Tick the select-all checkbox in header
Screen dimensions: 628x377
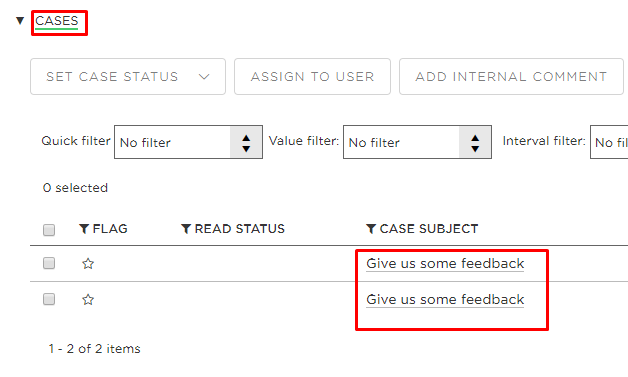[x=49, y=230]
